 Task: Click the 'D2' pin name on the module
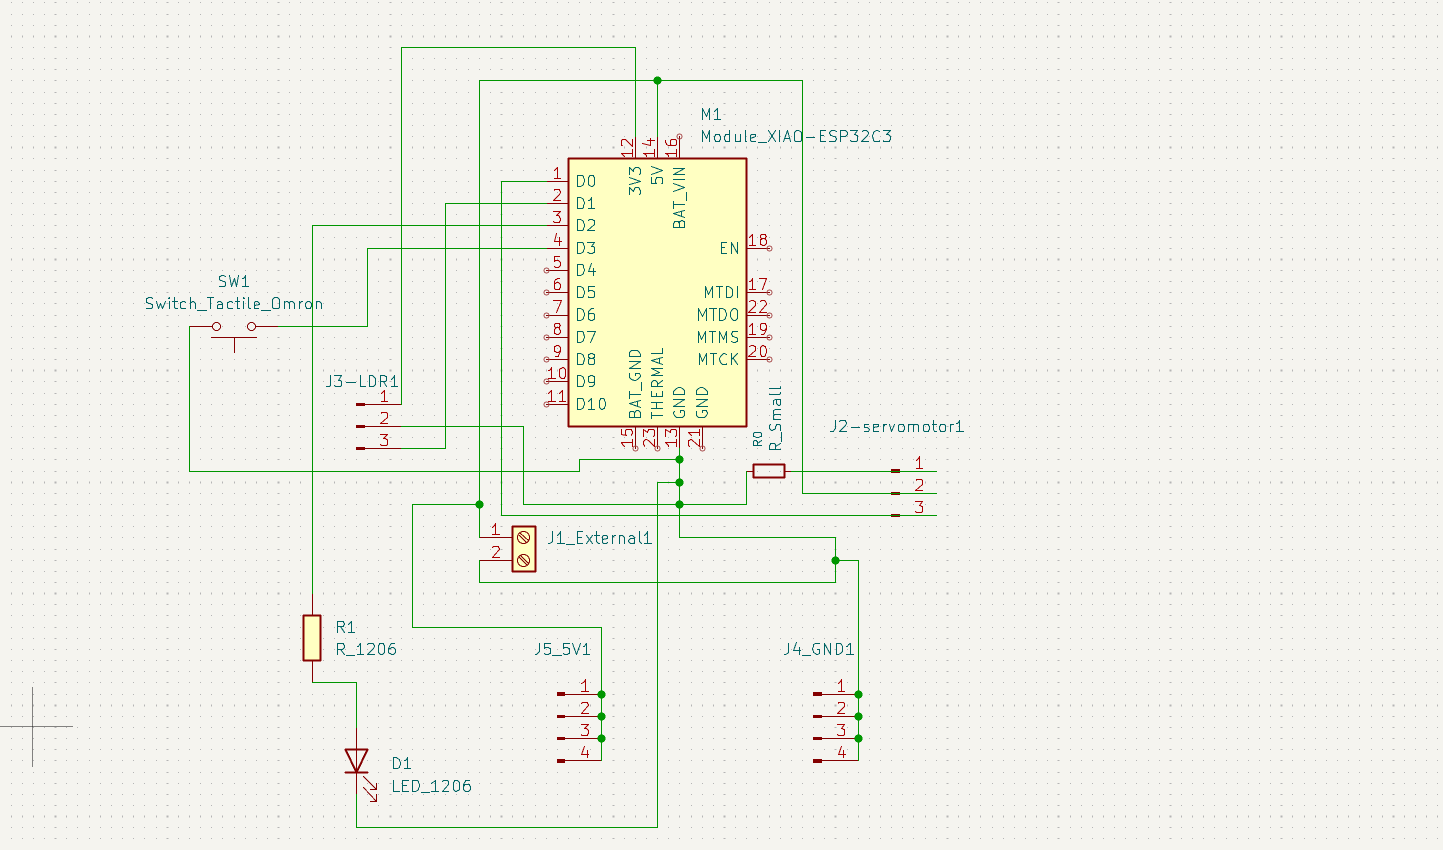tap(586, 226)
